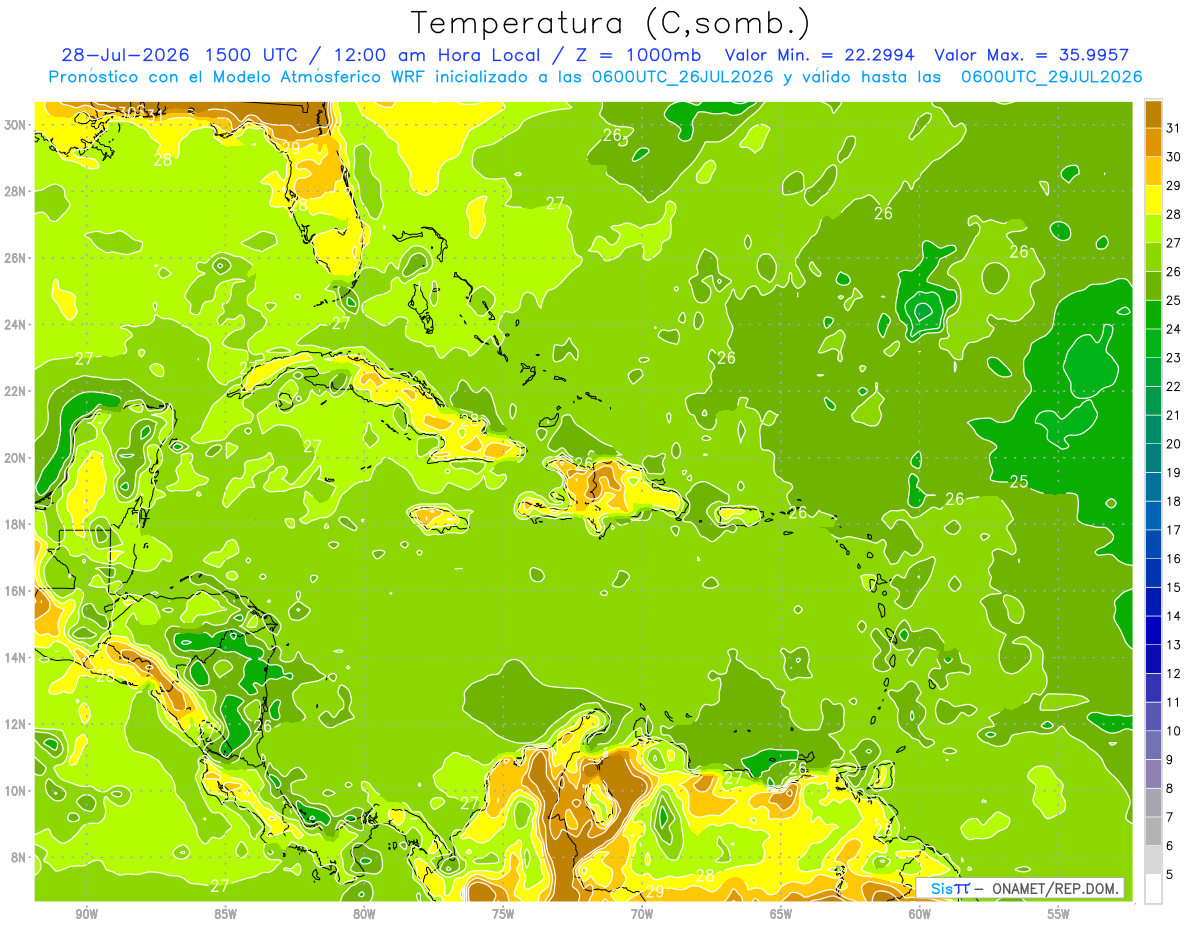The image size is (1200, 927).
Task: Click the color scale label "22"
Action: coord(1174,386)
